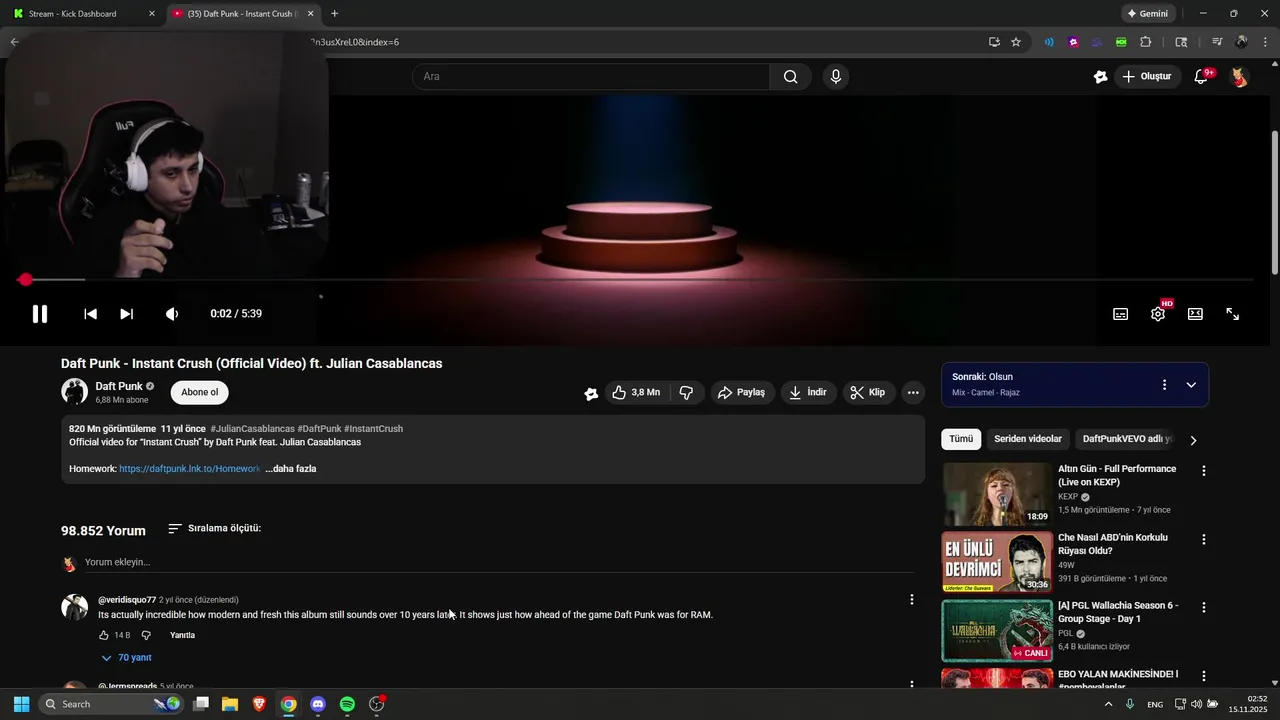
Task: Show hidden system tray icons
Action: pos(1107,704)
